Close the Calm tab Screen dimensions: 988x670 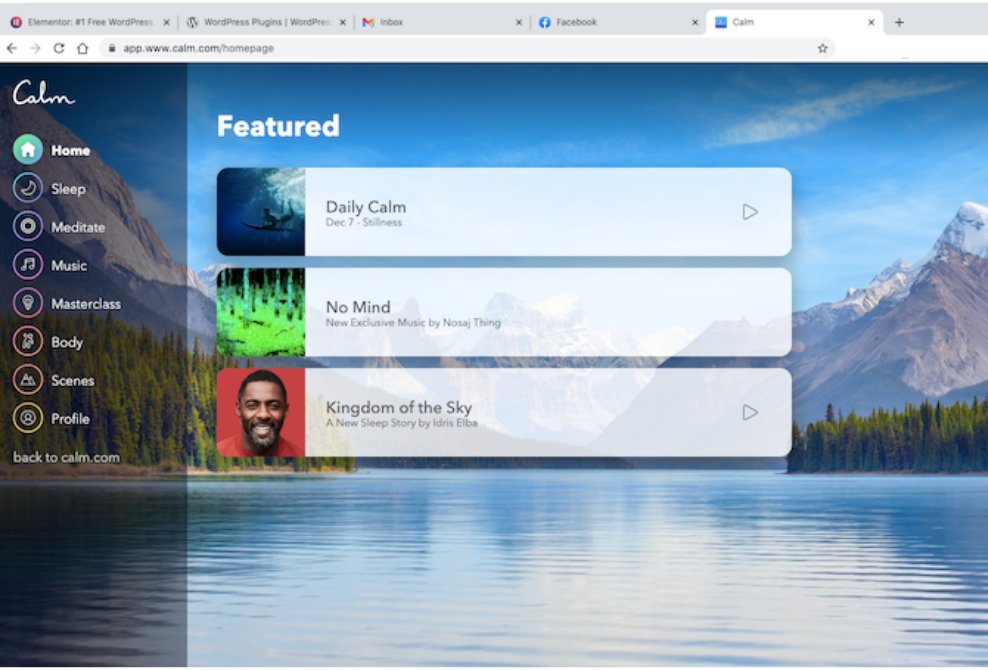[x=871, y=22]
